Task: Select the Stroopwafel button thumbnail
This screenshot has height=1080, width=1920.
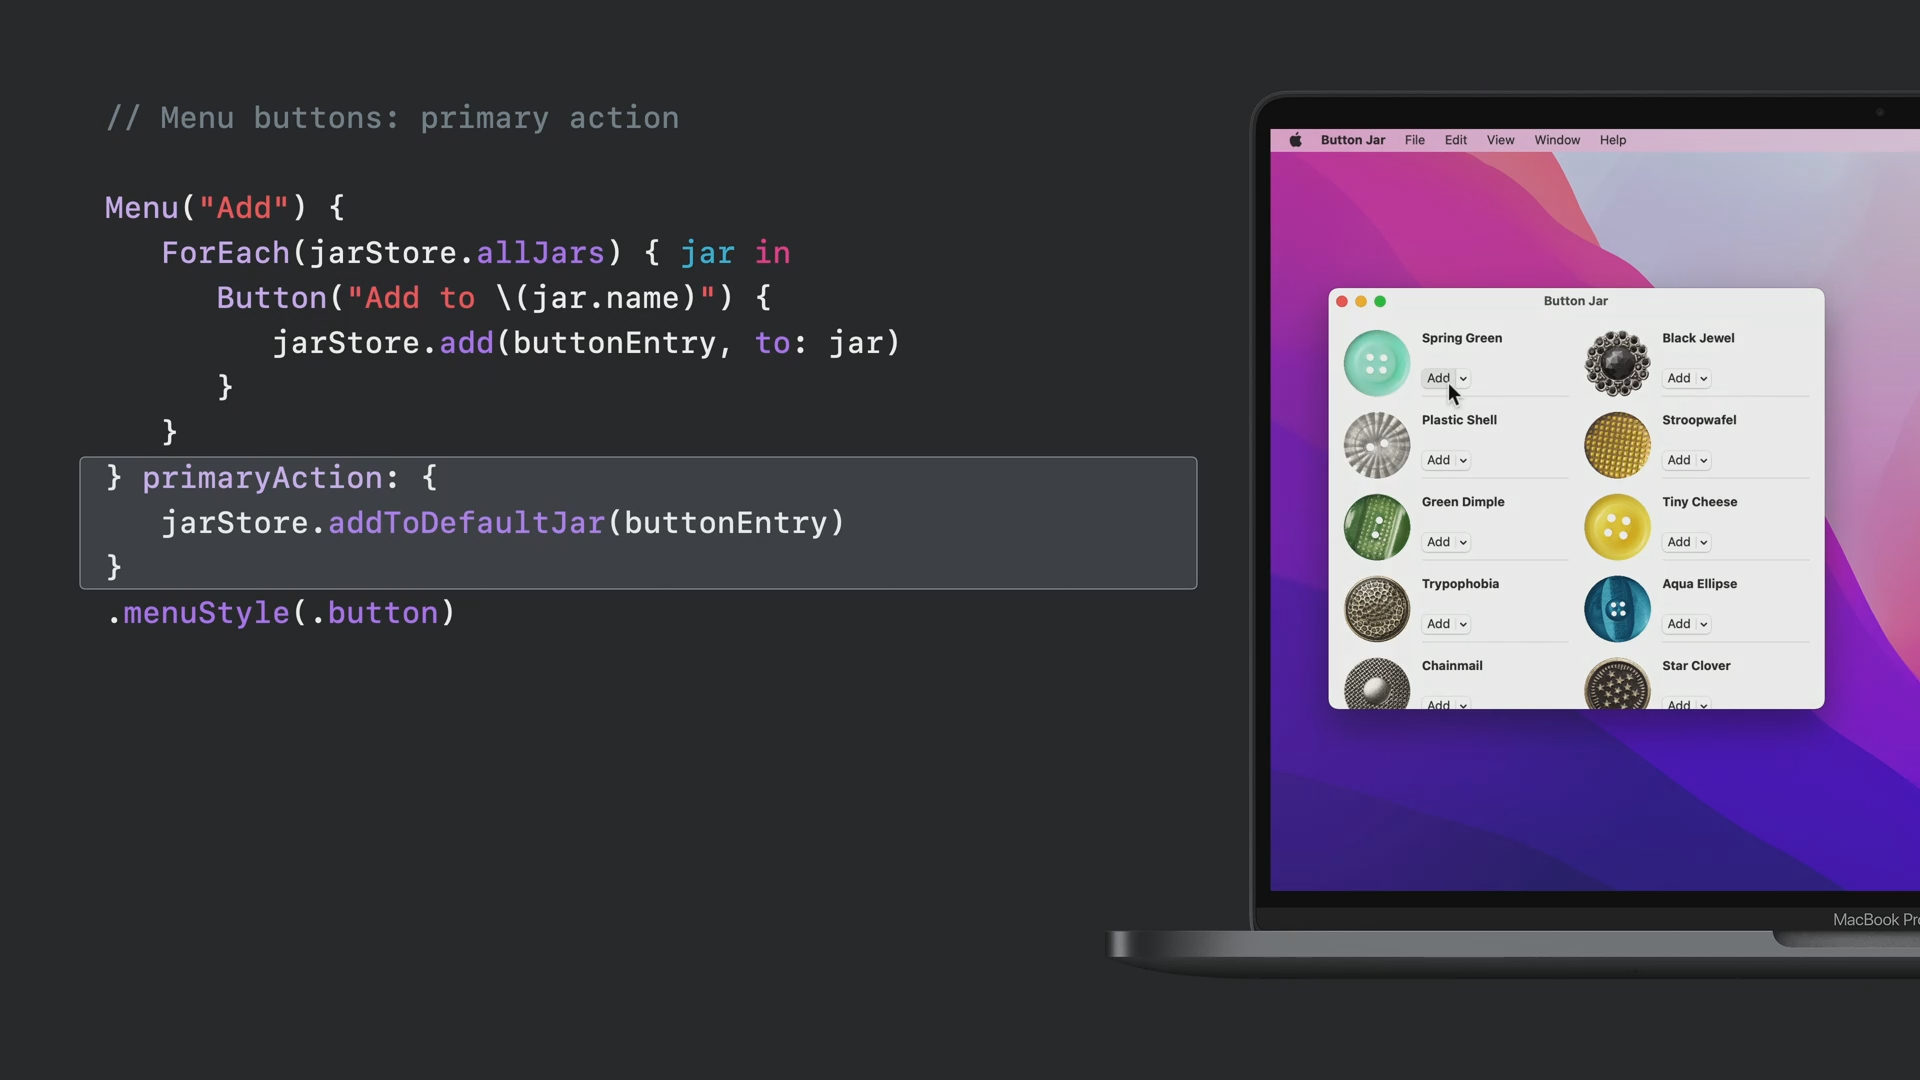Action: (1617, 445)
